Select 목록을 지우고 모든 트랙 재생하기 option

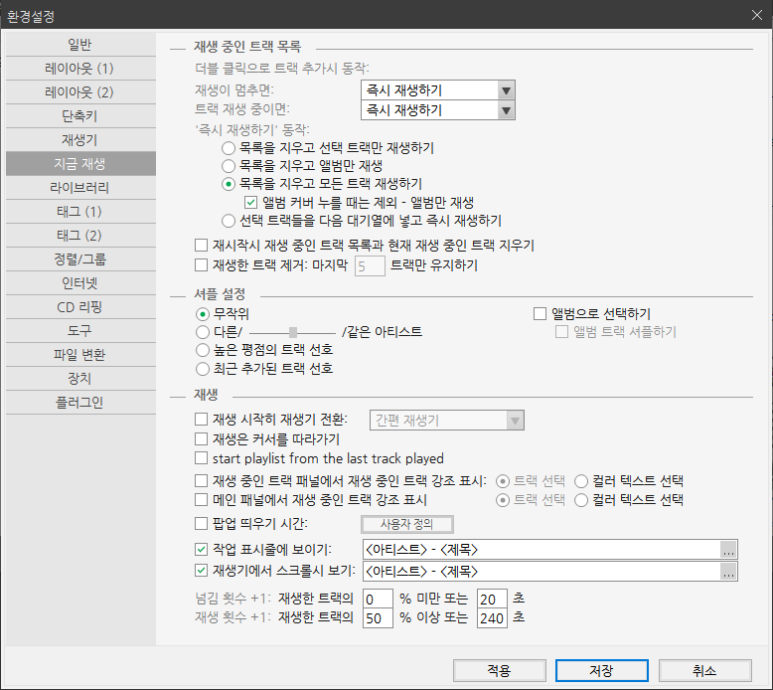(x=228, y=184)
